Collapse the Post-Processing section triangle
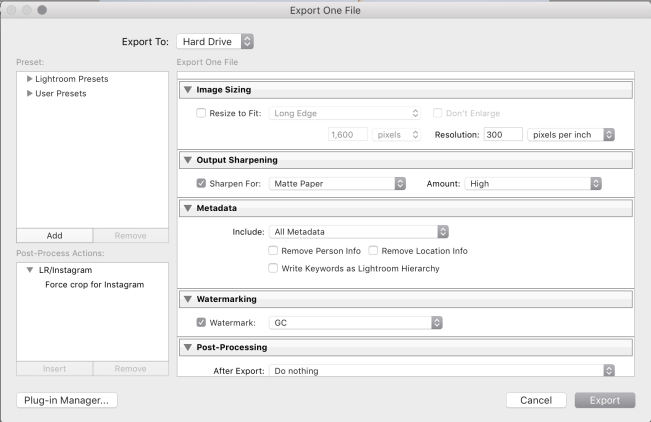The height and width of the screenshot is (422, 651). [188, 347]
